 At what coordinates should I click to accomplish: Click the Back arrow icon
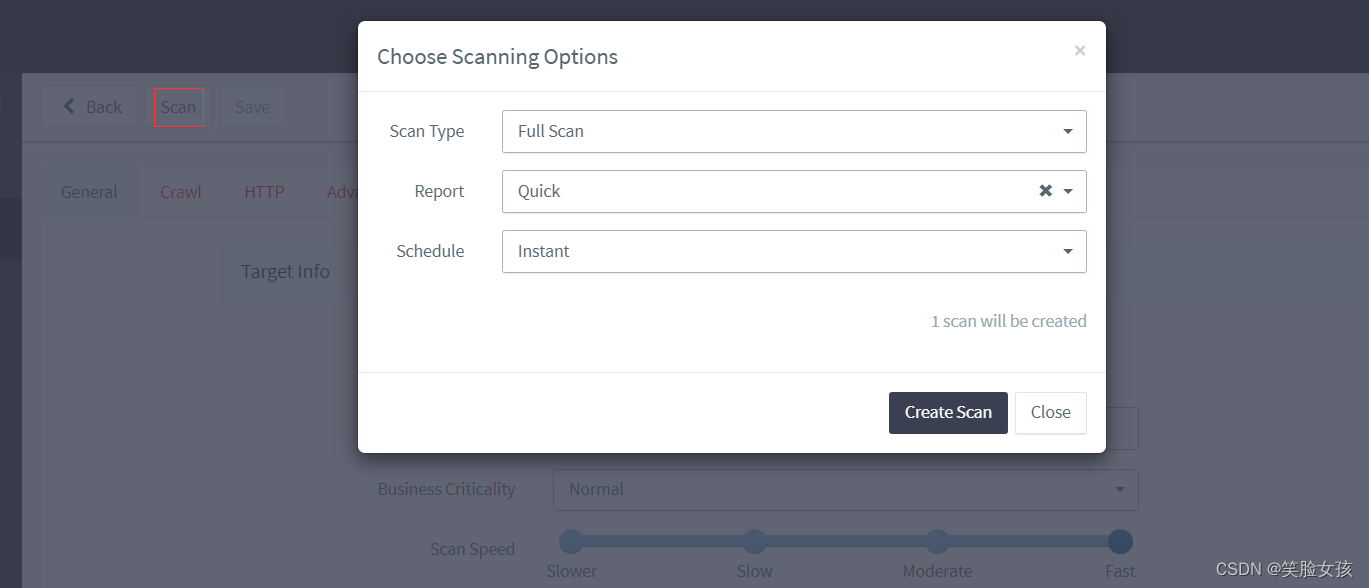pyautogui.click(x=69, y=106)
